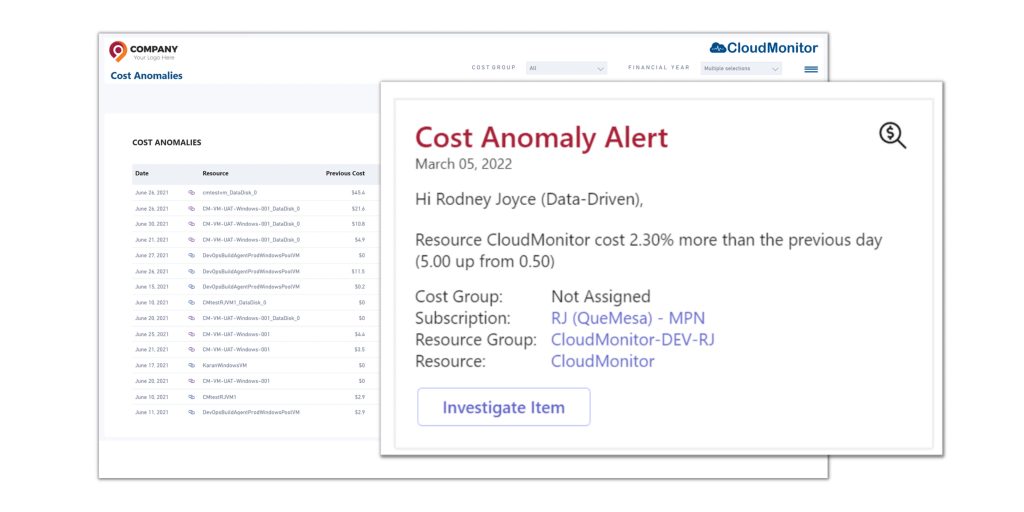Click the $3.5 previous cost cell
Image resolution: width=1024 pixels, height=512 pixels.
point(359,349)
